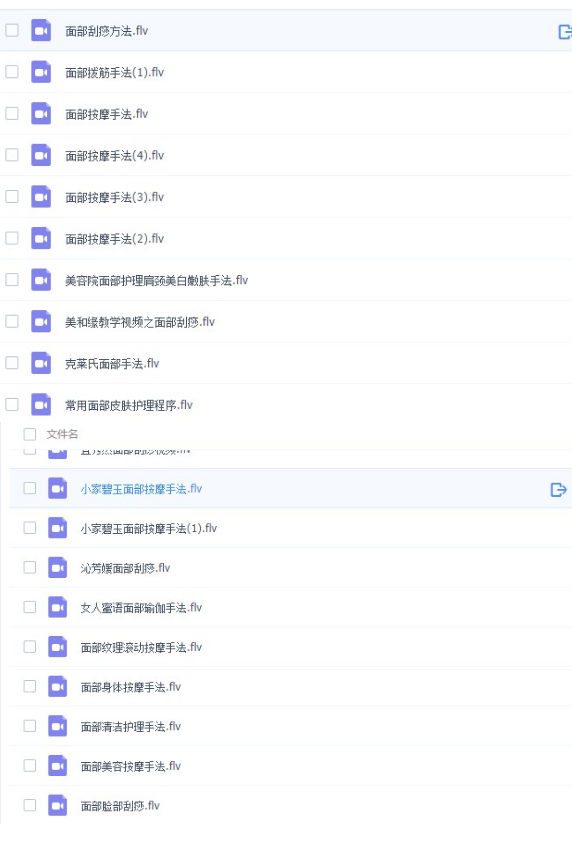The image size is (572, 847).
Task: Click file name 沁芳媛面部刮痧.flv
Action: click(x=125, y=568)
